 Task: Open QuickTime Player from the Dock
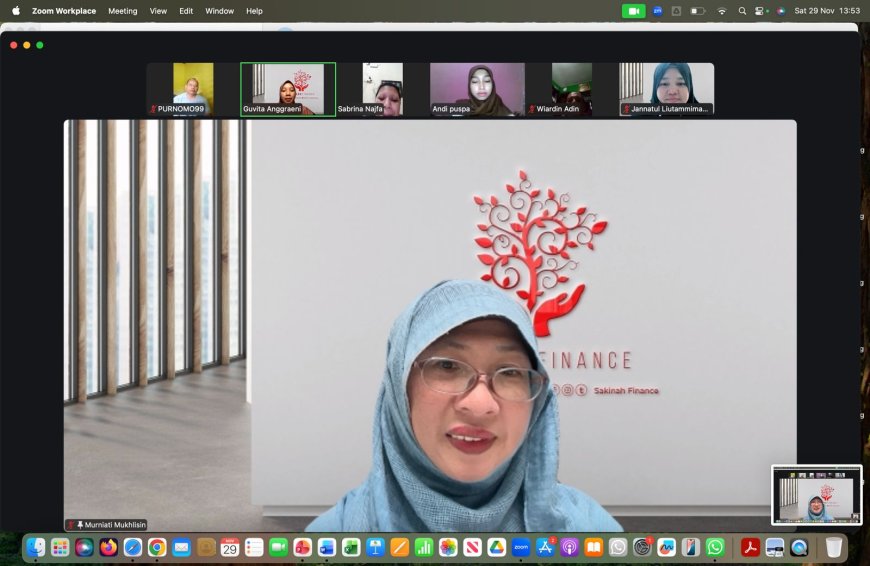[x=799, y=548]
